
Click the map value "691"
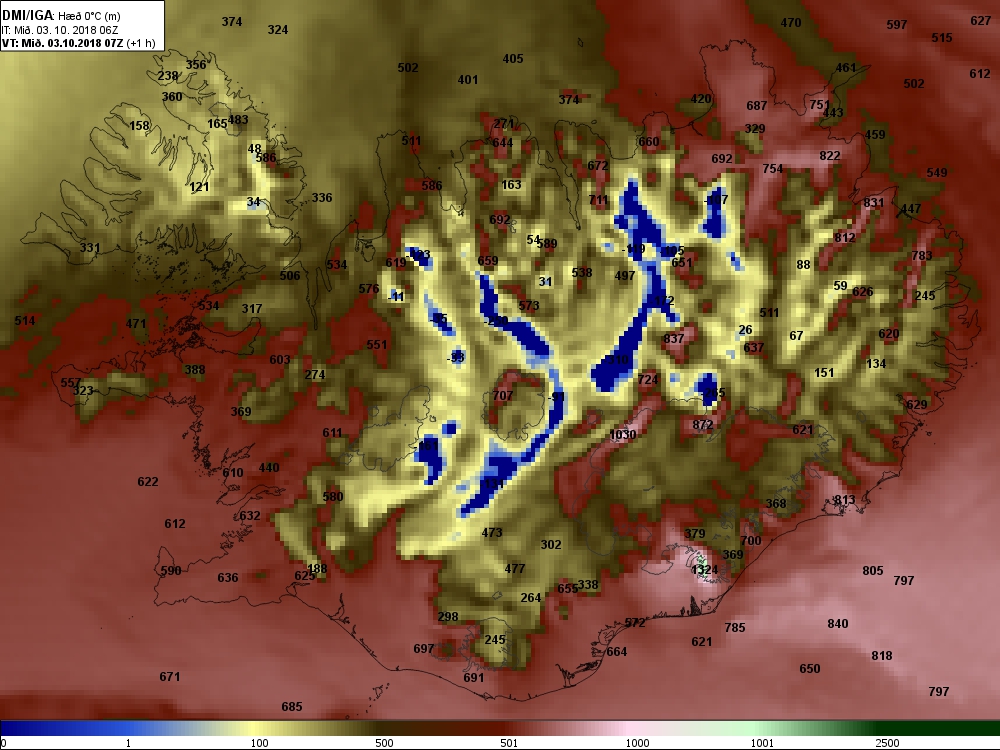coord(473,678)
